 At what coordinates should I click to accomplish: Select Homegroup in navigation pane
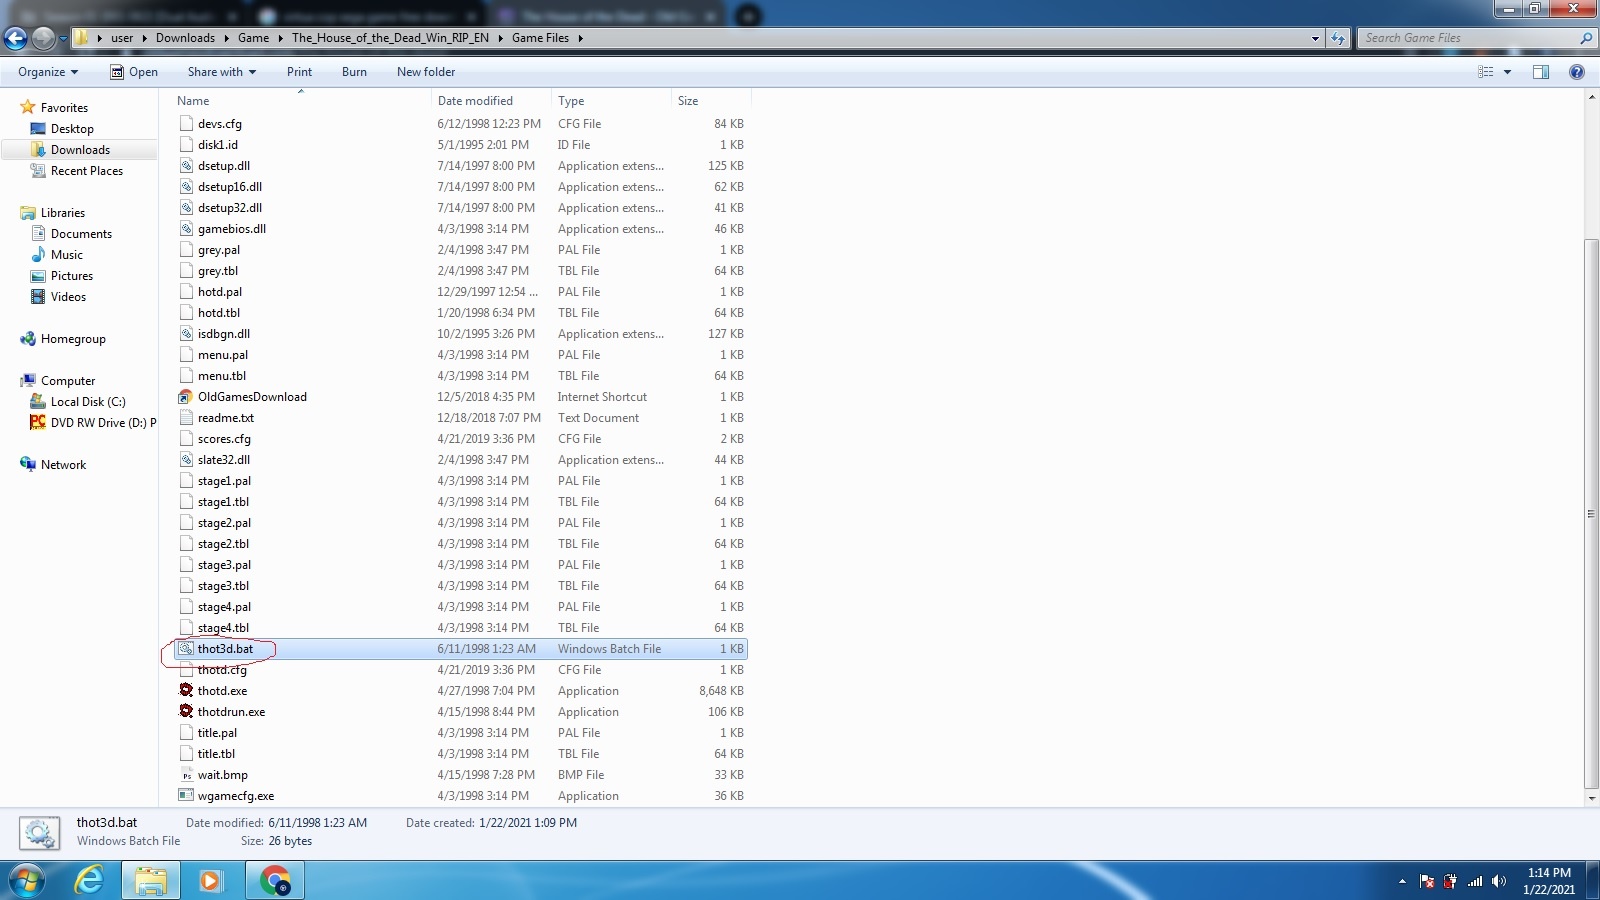coord(73,338)
